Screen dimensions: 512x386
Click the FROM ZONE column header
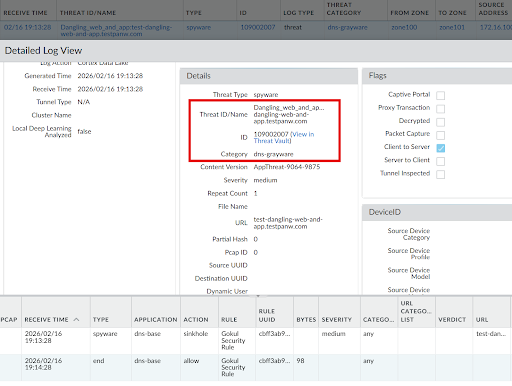(409, 13)
